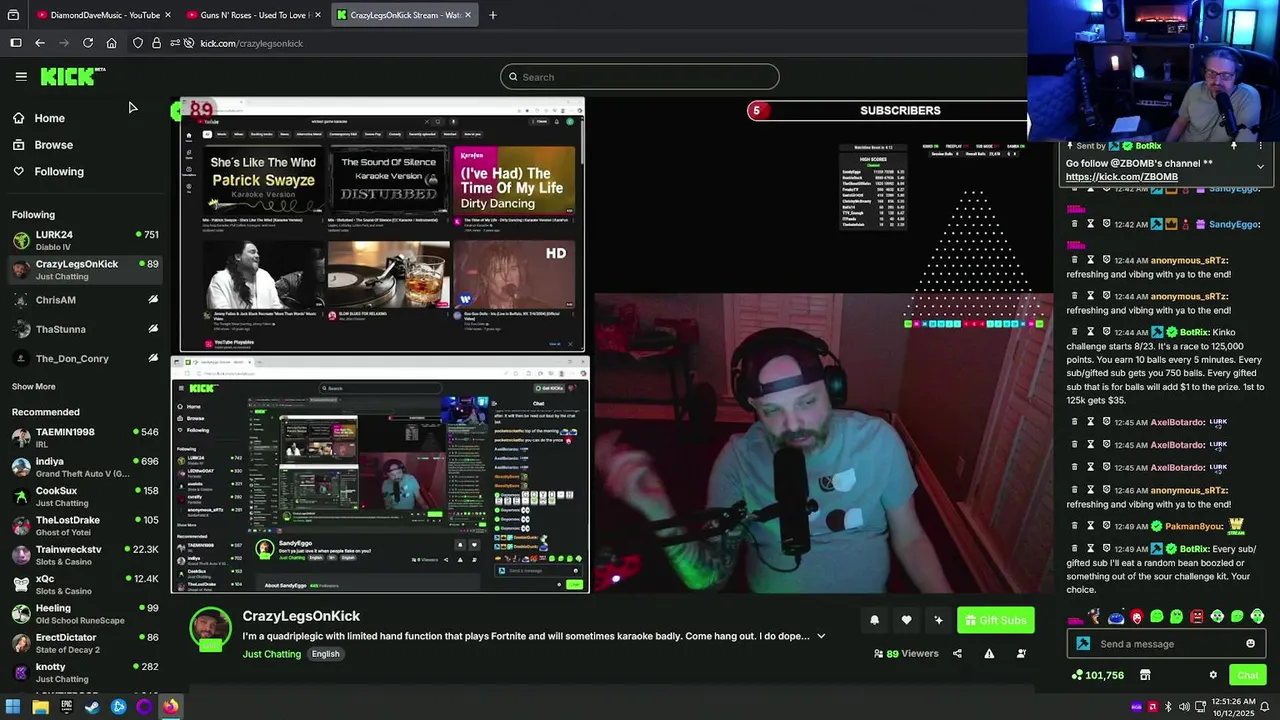This screenshot has width=1280, height=720.
Task: Open offline channel ThaStunna
Action: pos(85,329)
